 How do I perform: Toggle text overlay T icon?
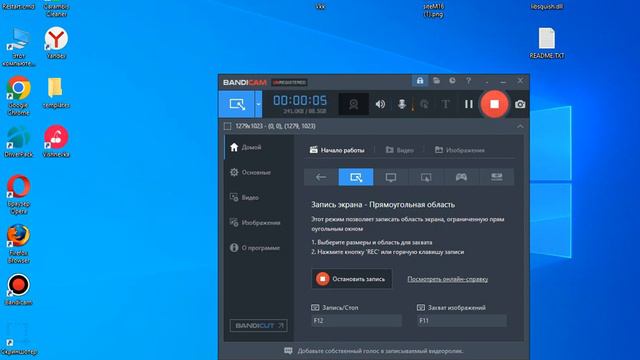446,104
